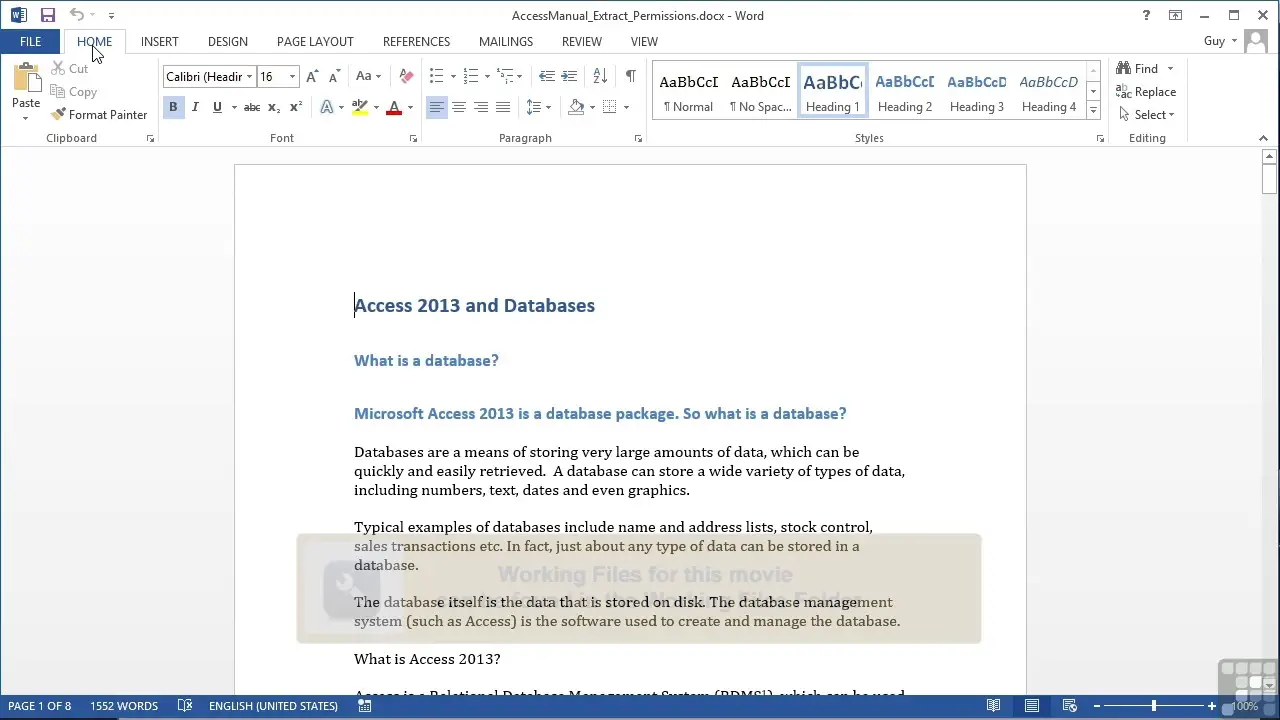The width and height of the screenshot is (1280, 720).
Task: Apply the Heading 2 style
Action: 905,92
